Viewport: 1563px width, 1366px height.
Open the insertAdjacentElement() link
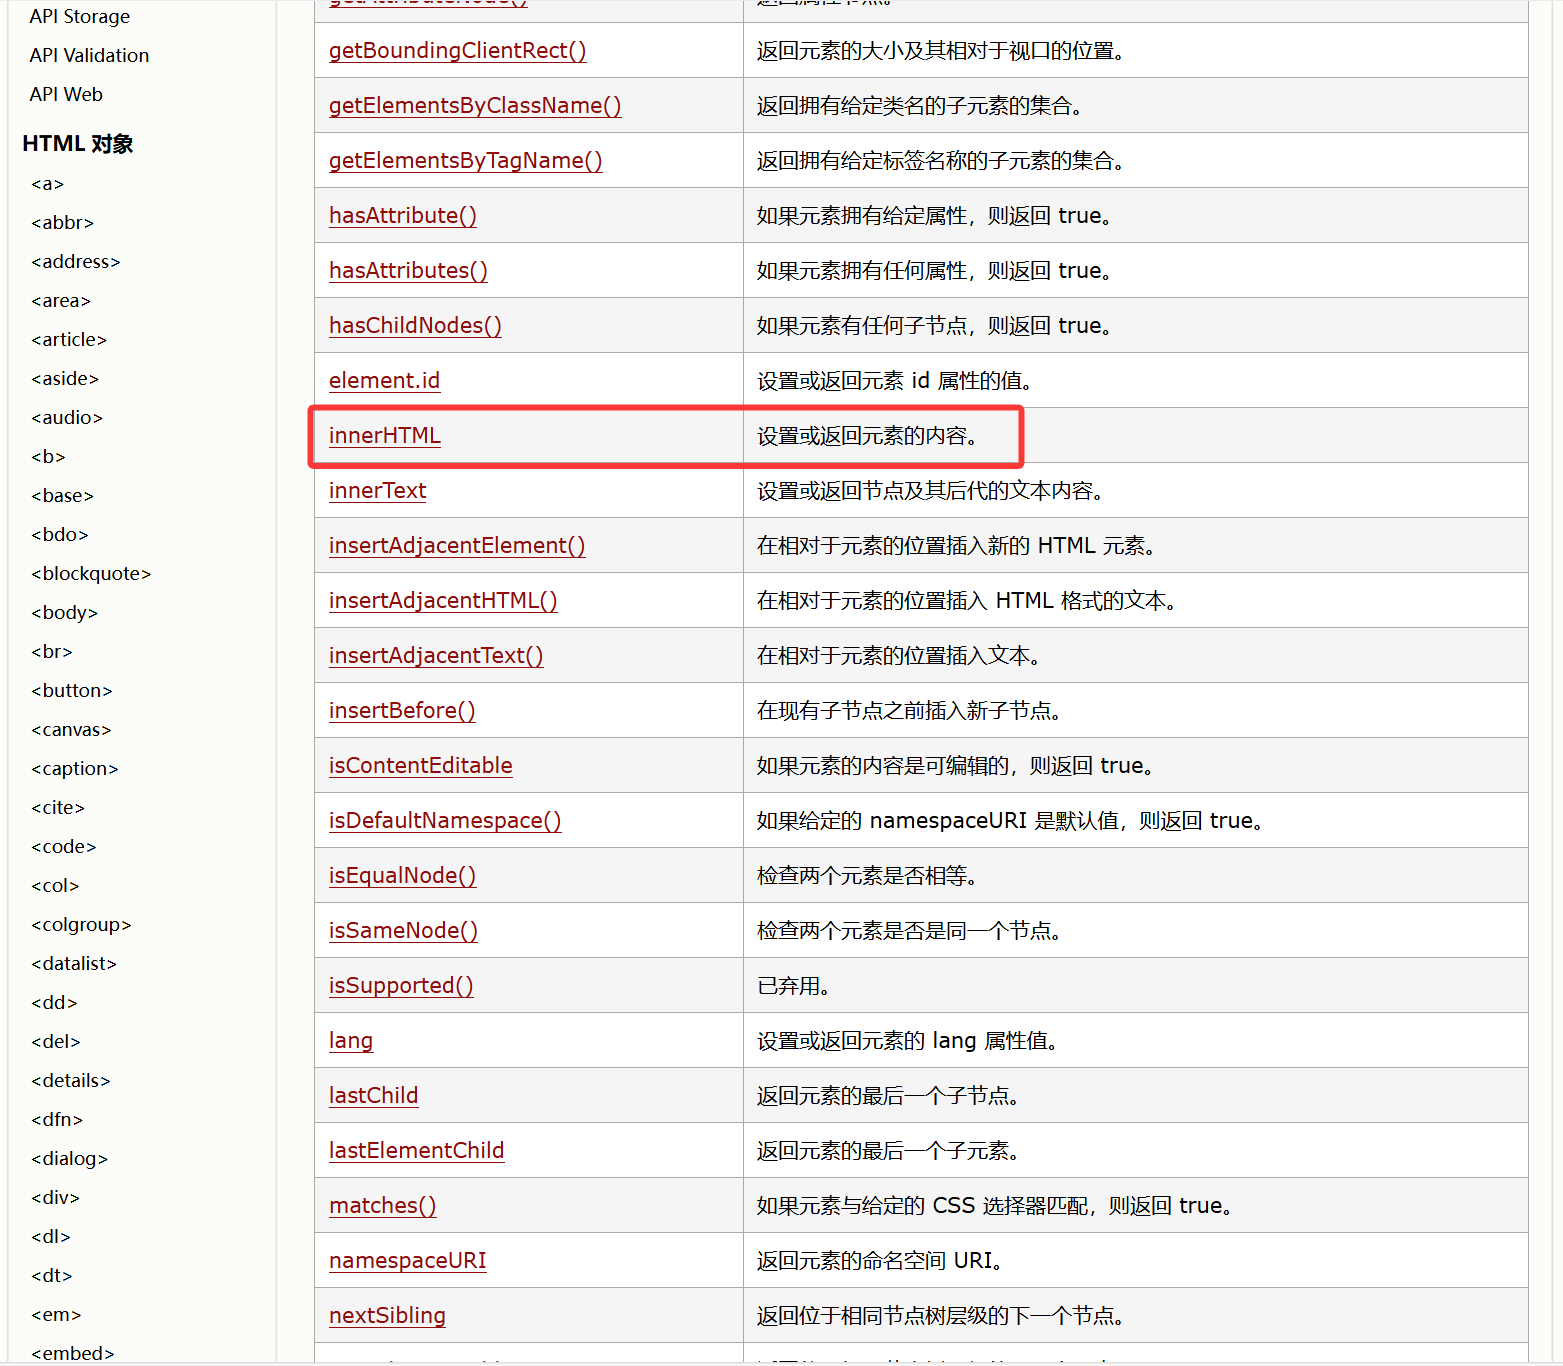tap(457, 545)
